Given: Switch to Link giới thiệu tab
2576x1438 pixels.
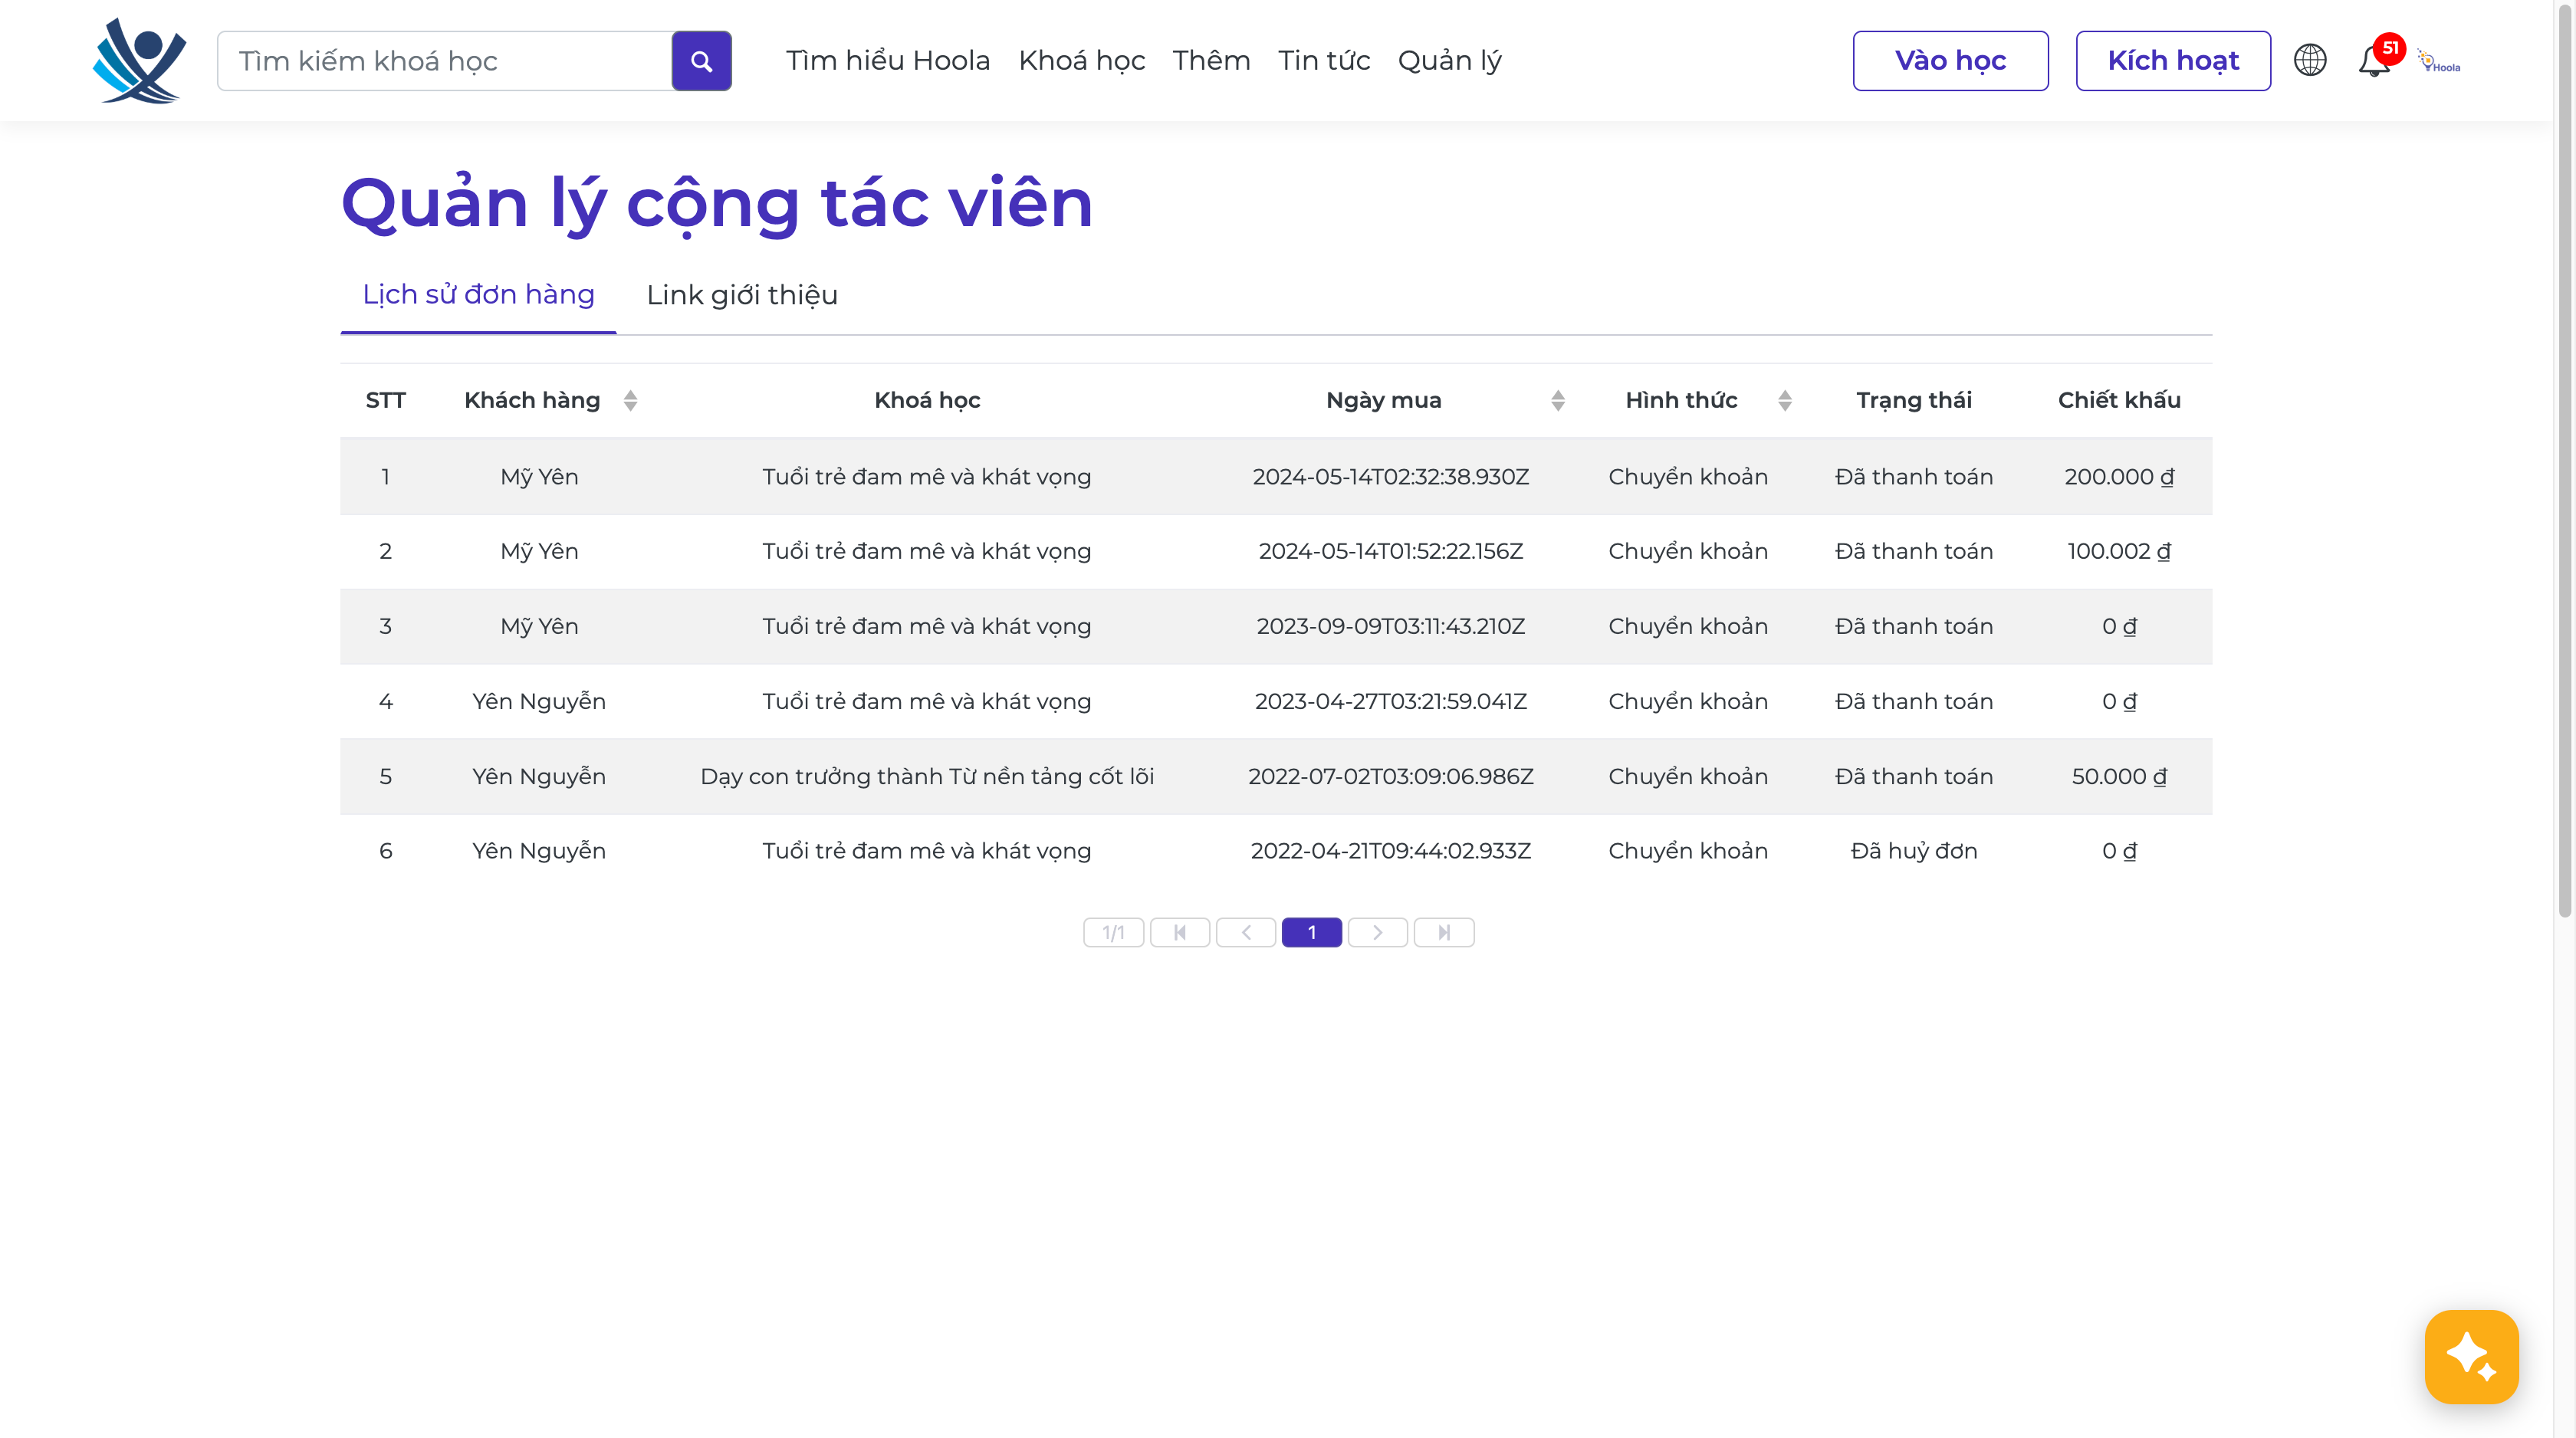Looking at the screenshot, I should pyautogui.click(x=742, y=295).
